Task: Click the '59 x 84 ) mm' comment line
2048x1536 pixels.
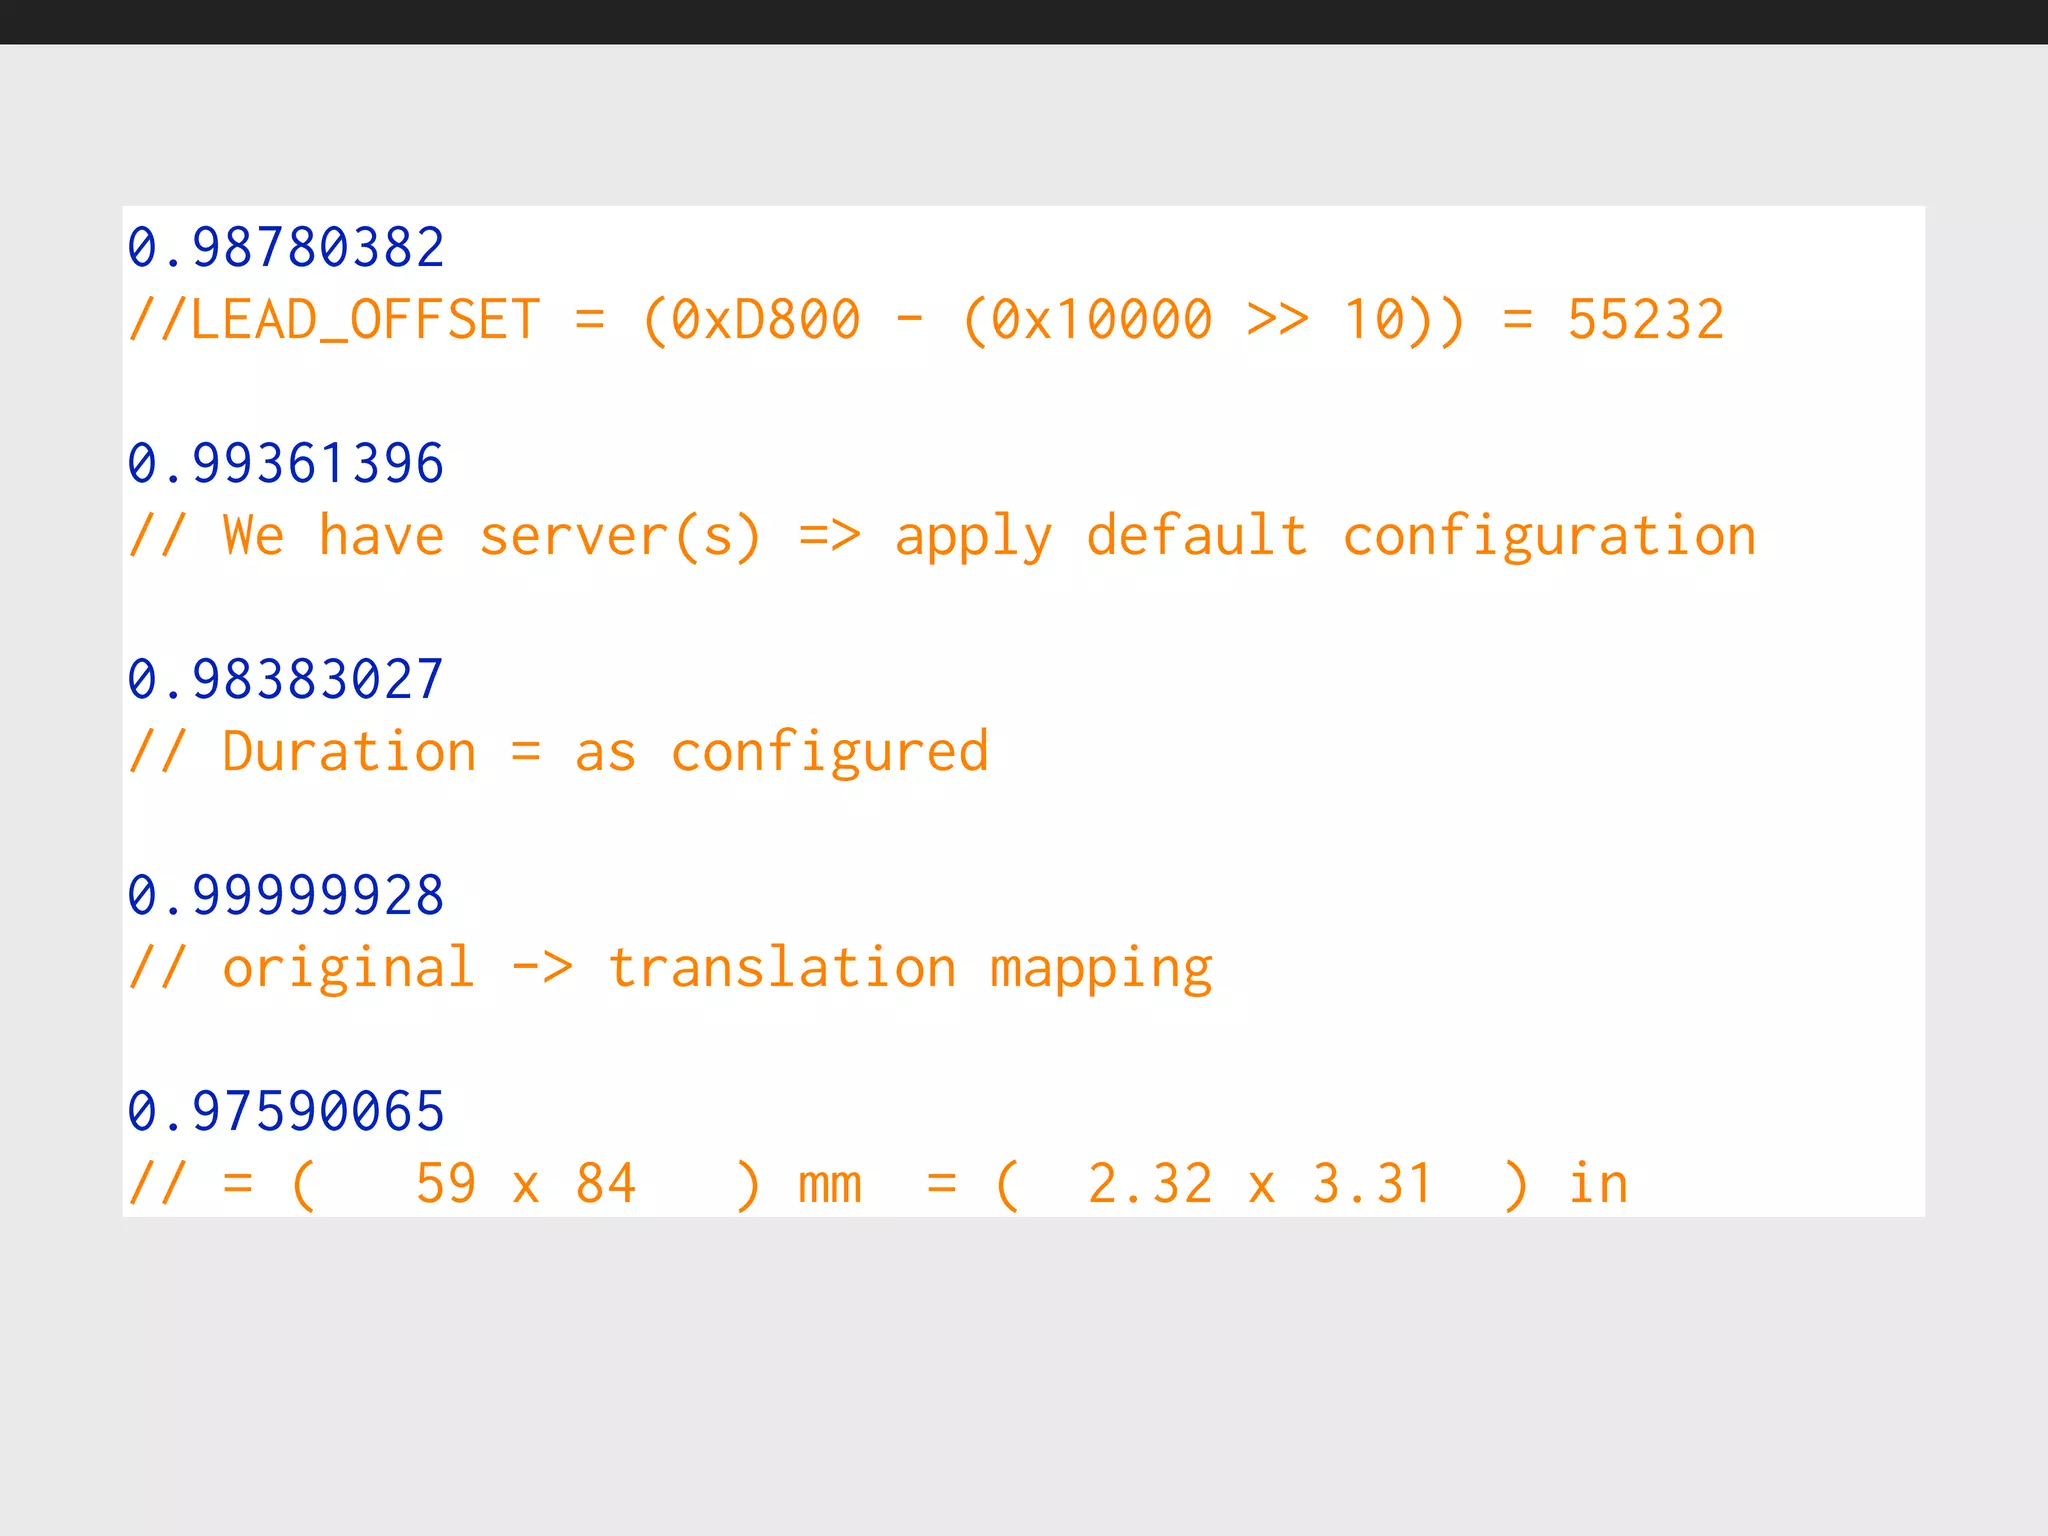Action: click(x=878, y=1184)
